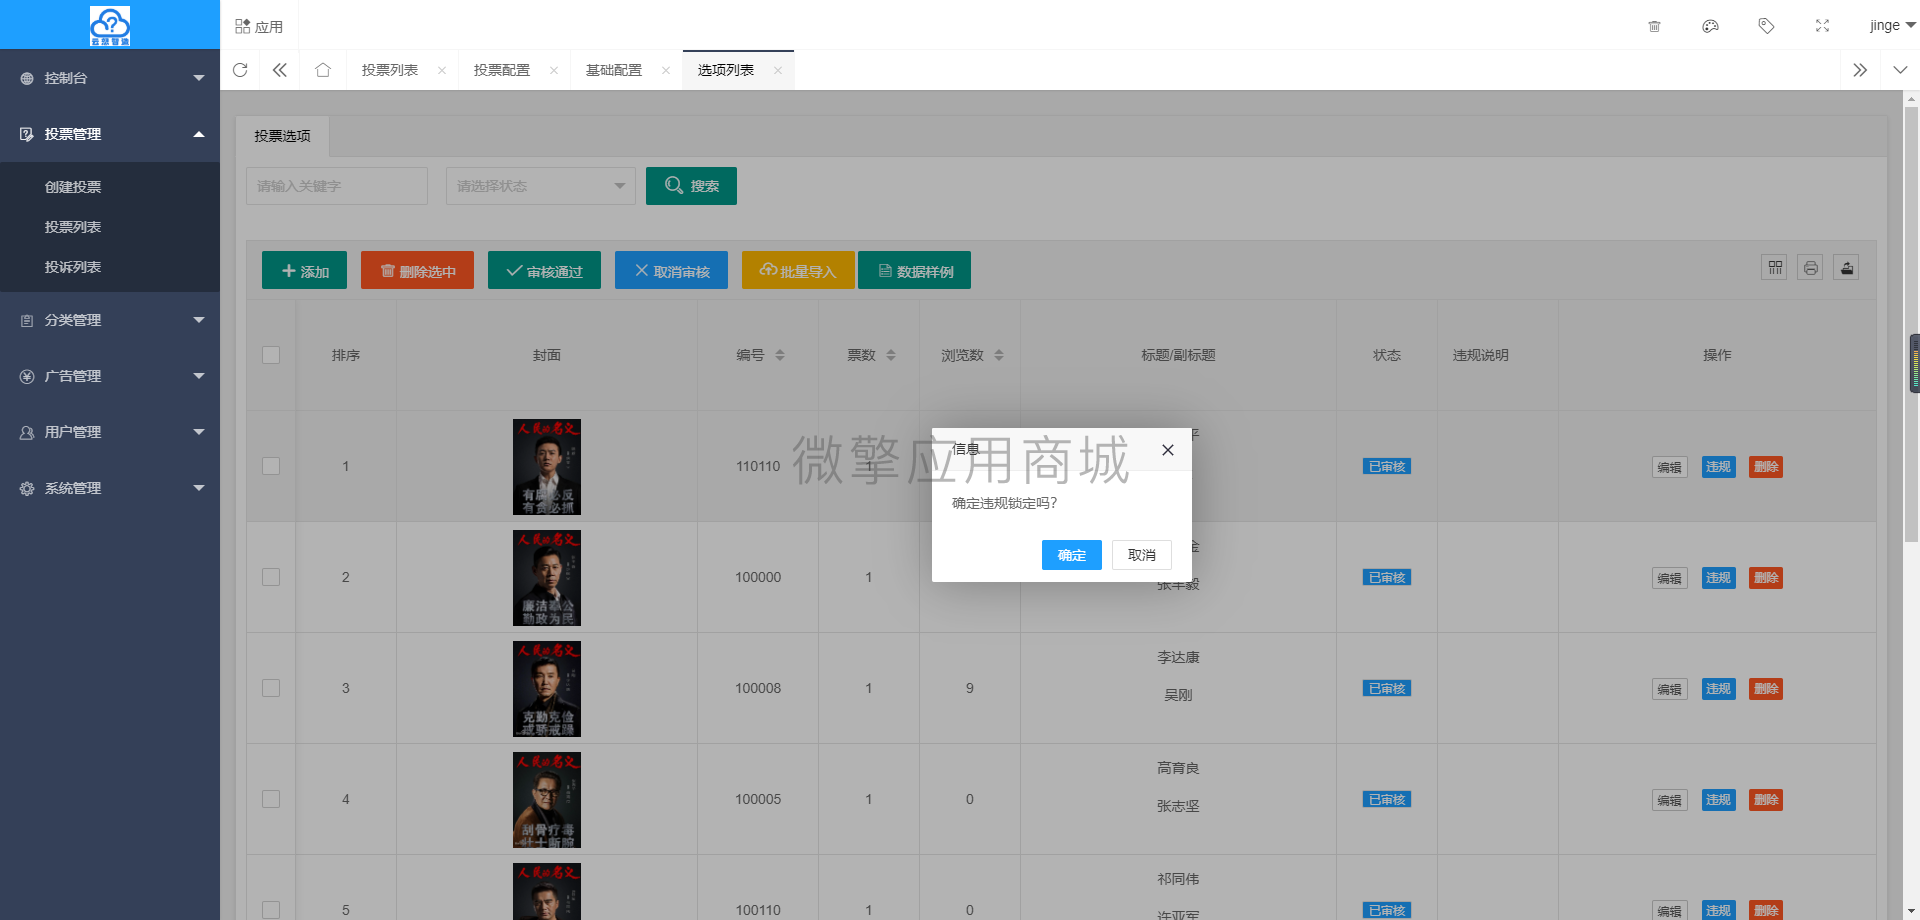This screenshot has width=1920, height=920.
Task: Close the 基础配置 tab
Action: [x=666, y=70]
